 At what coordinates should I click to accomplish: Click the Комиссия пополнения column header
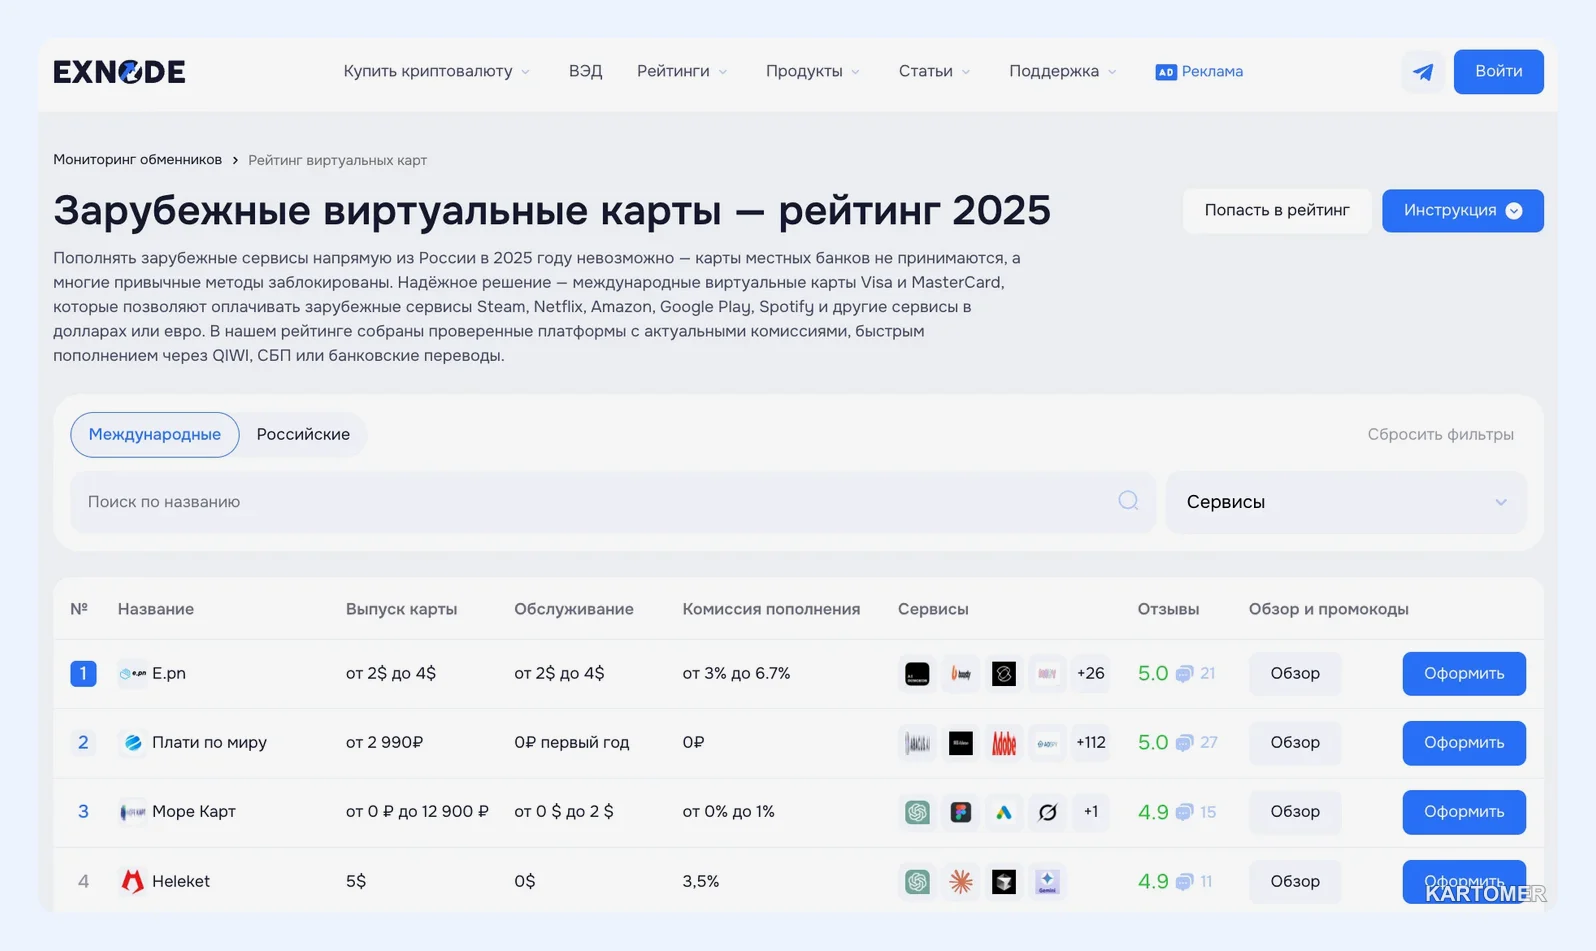(x=771, y=609)
